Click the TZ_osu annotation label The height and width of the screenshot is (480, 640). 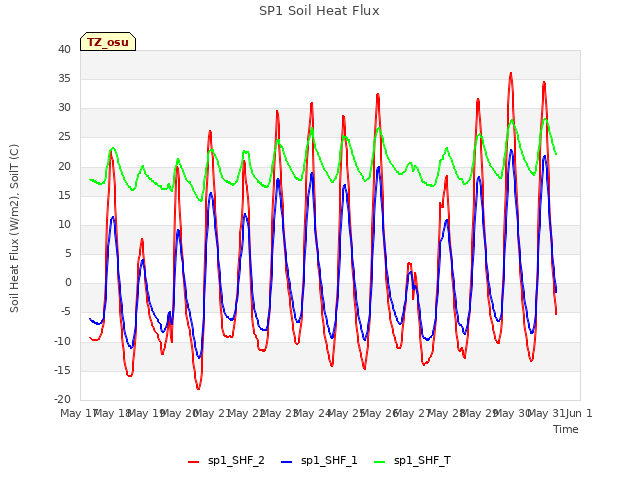tap(108, 42)
